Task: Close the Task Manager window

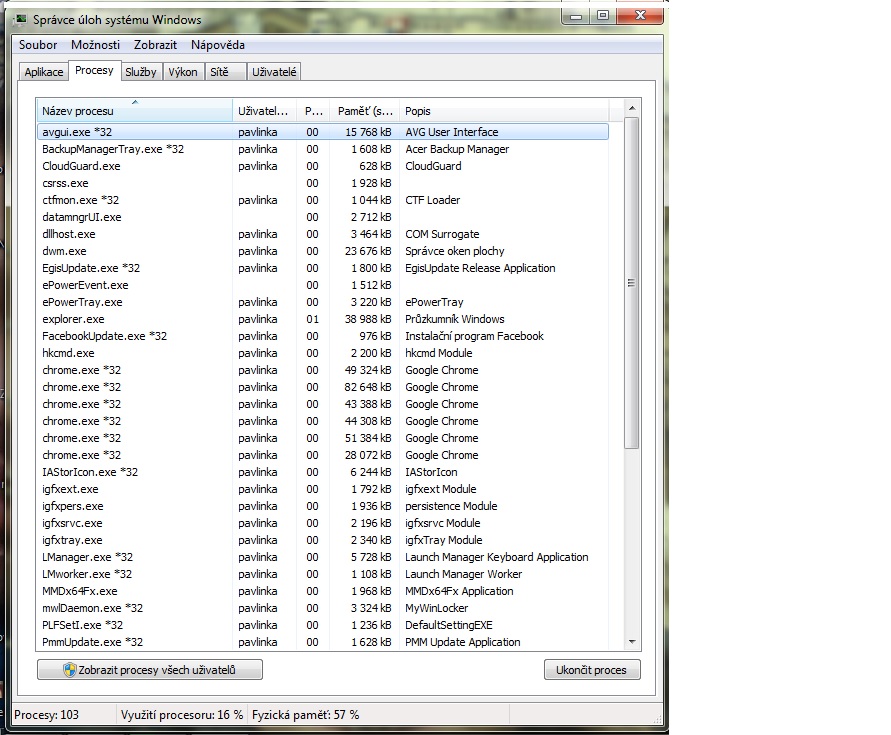Action: (x=640, y=16)
